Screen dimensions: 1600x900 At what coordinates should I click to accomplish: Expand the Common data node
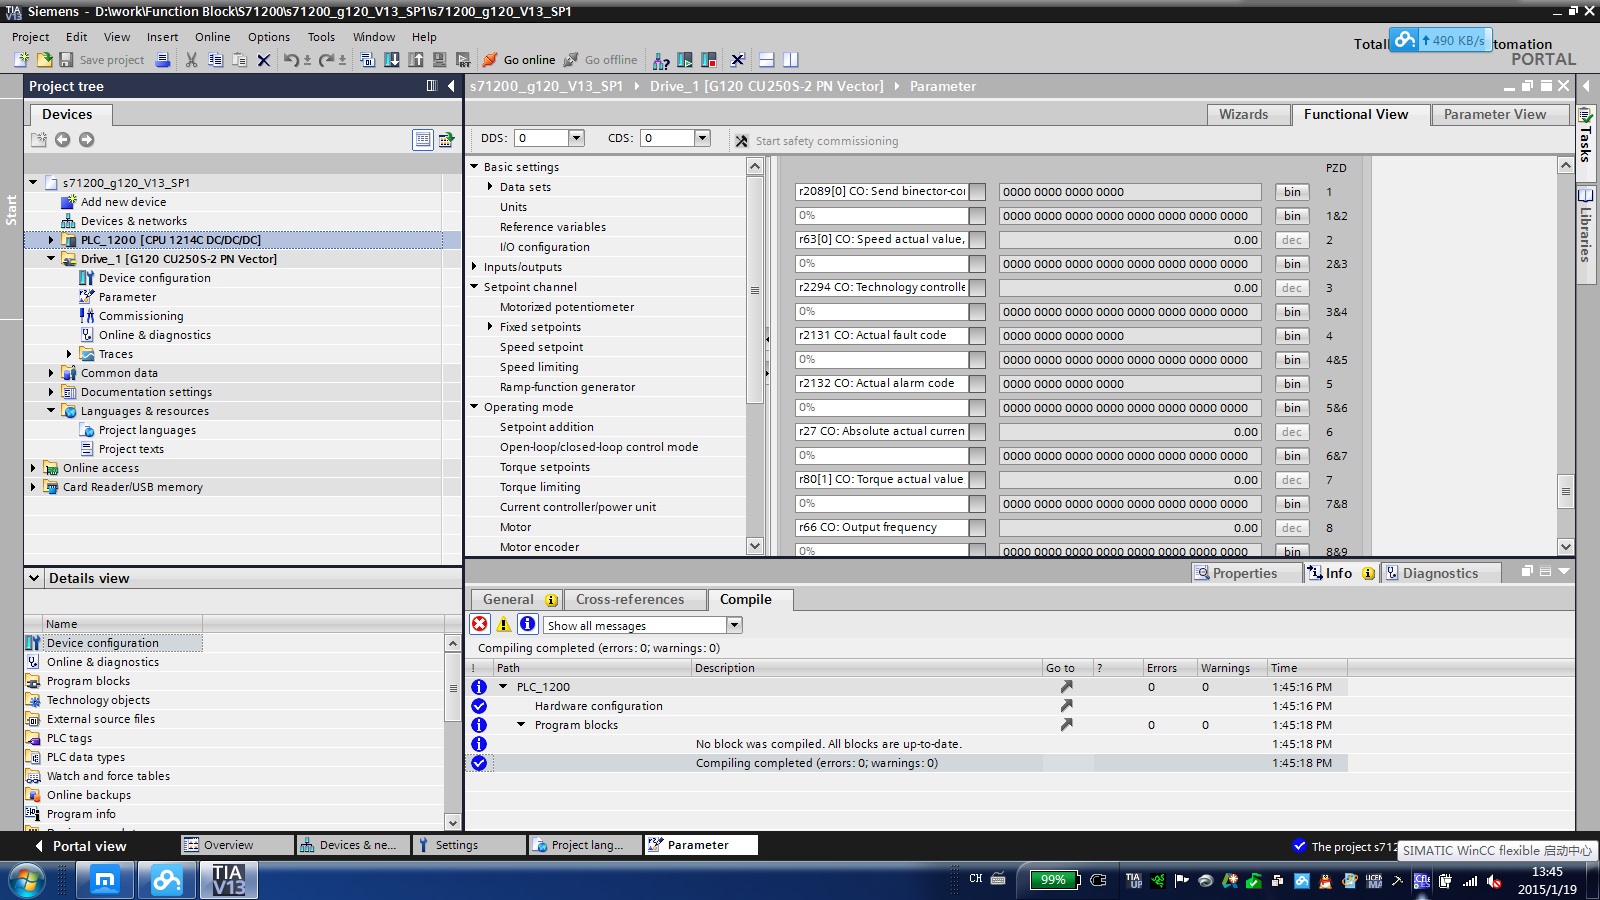(x=51, y=373)
